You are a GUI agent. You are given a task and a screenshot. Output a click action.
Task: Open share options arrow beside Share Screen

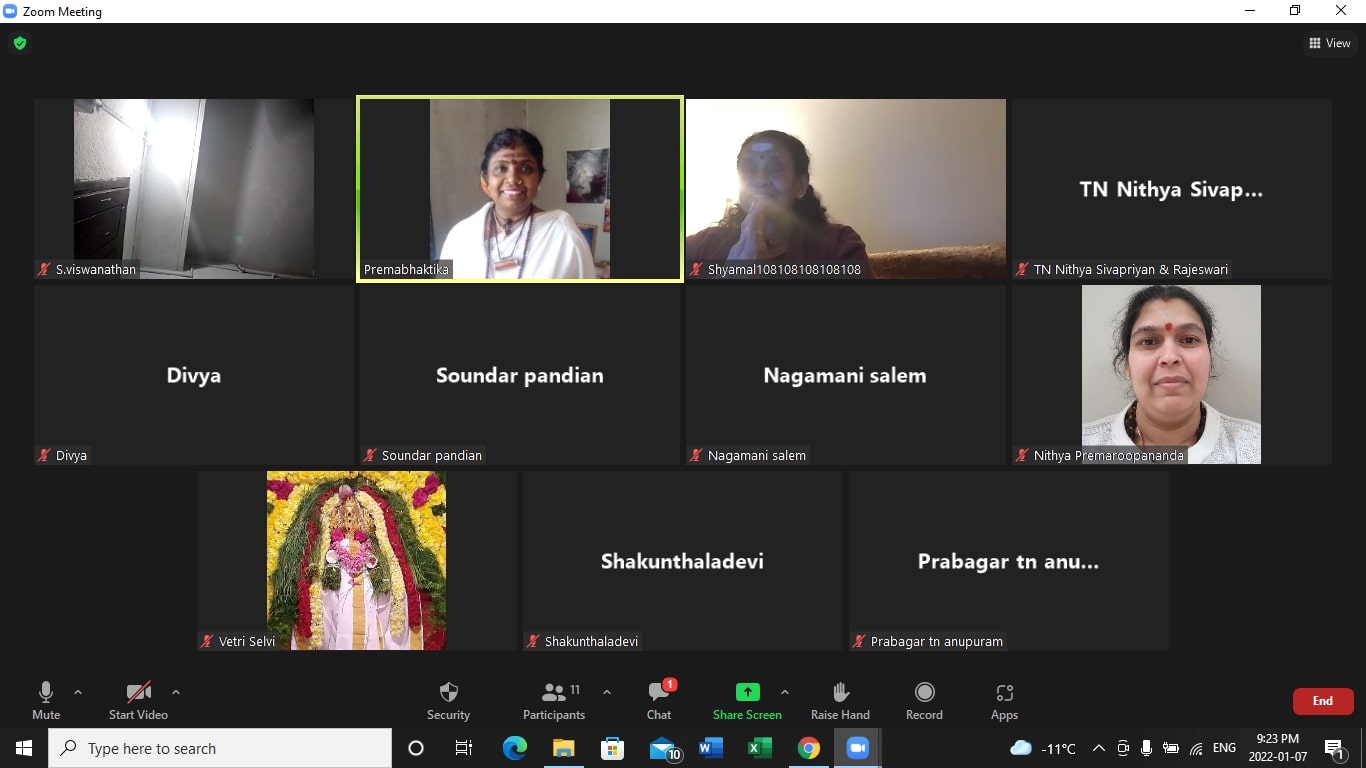point(784,692)
